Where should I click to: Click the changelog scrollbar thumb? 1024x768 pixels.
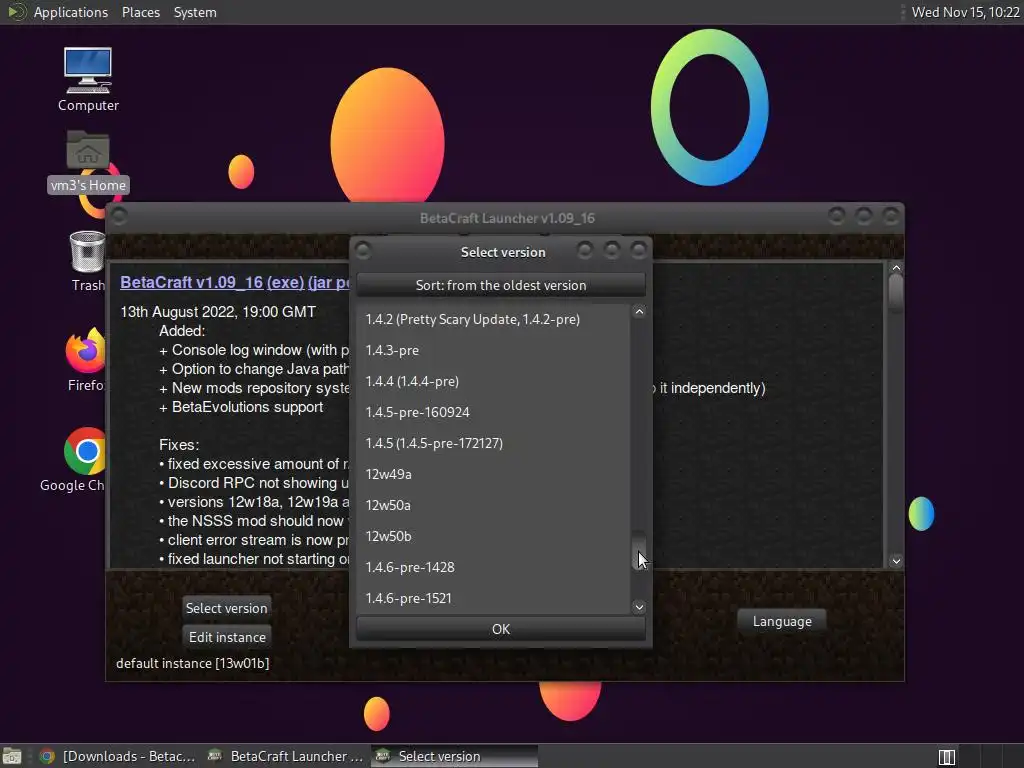click(896, 293)
